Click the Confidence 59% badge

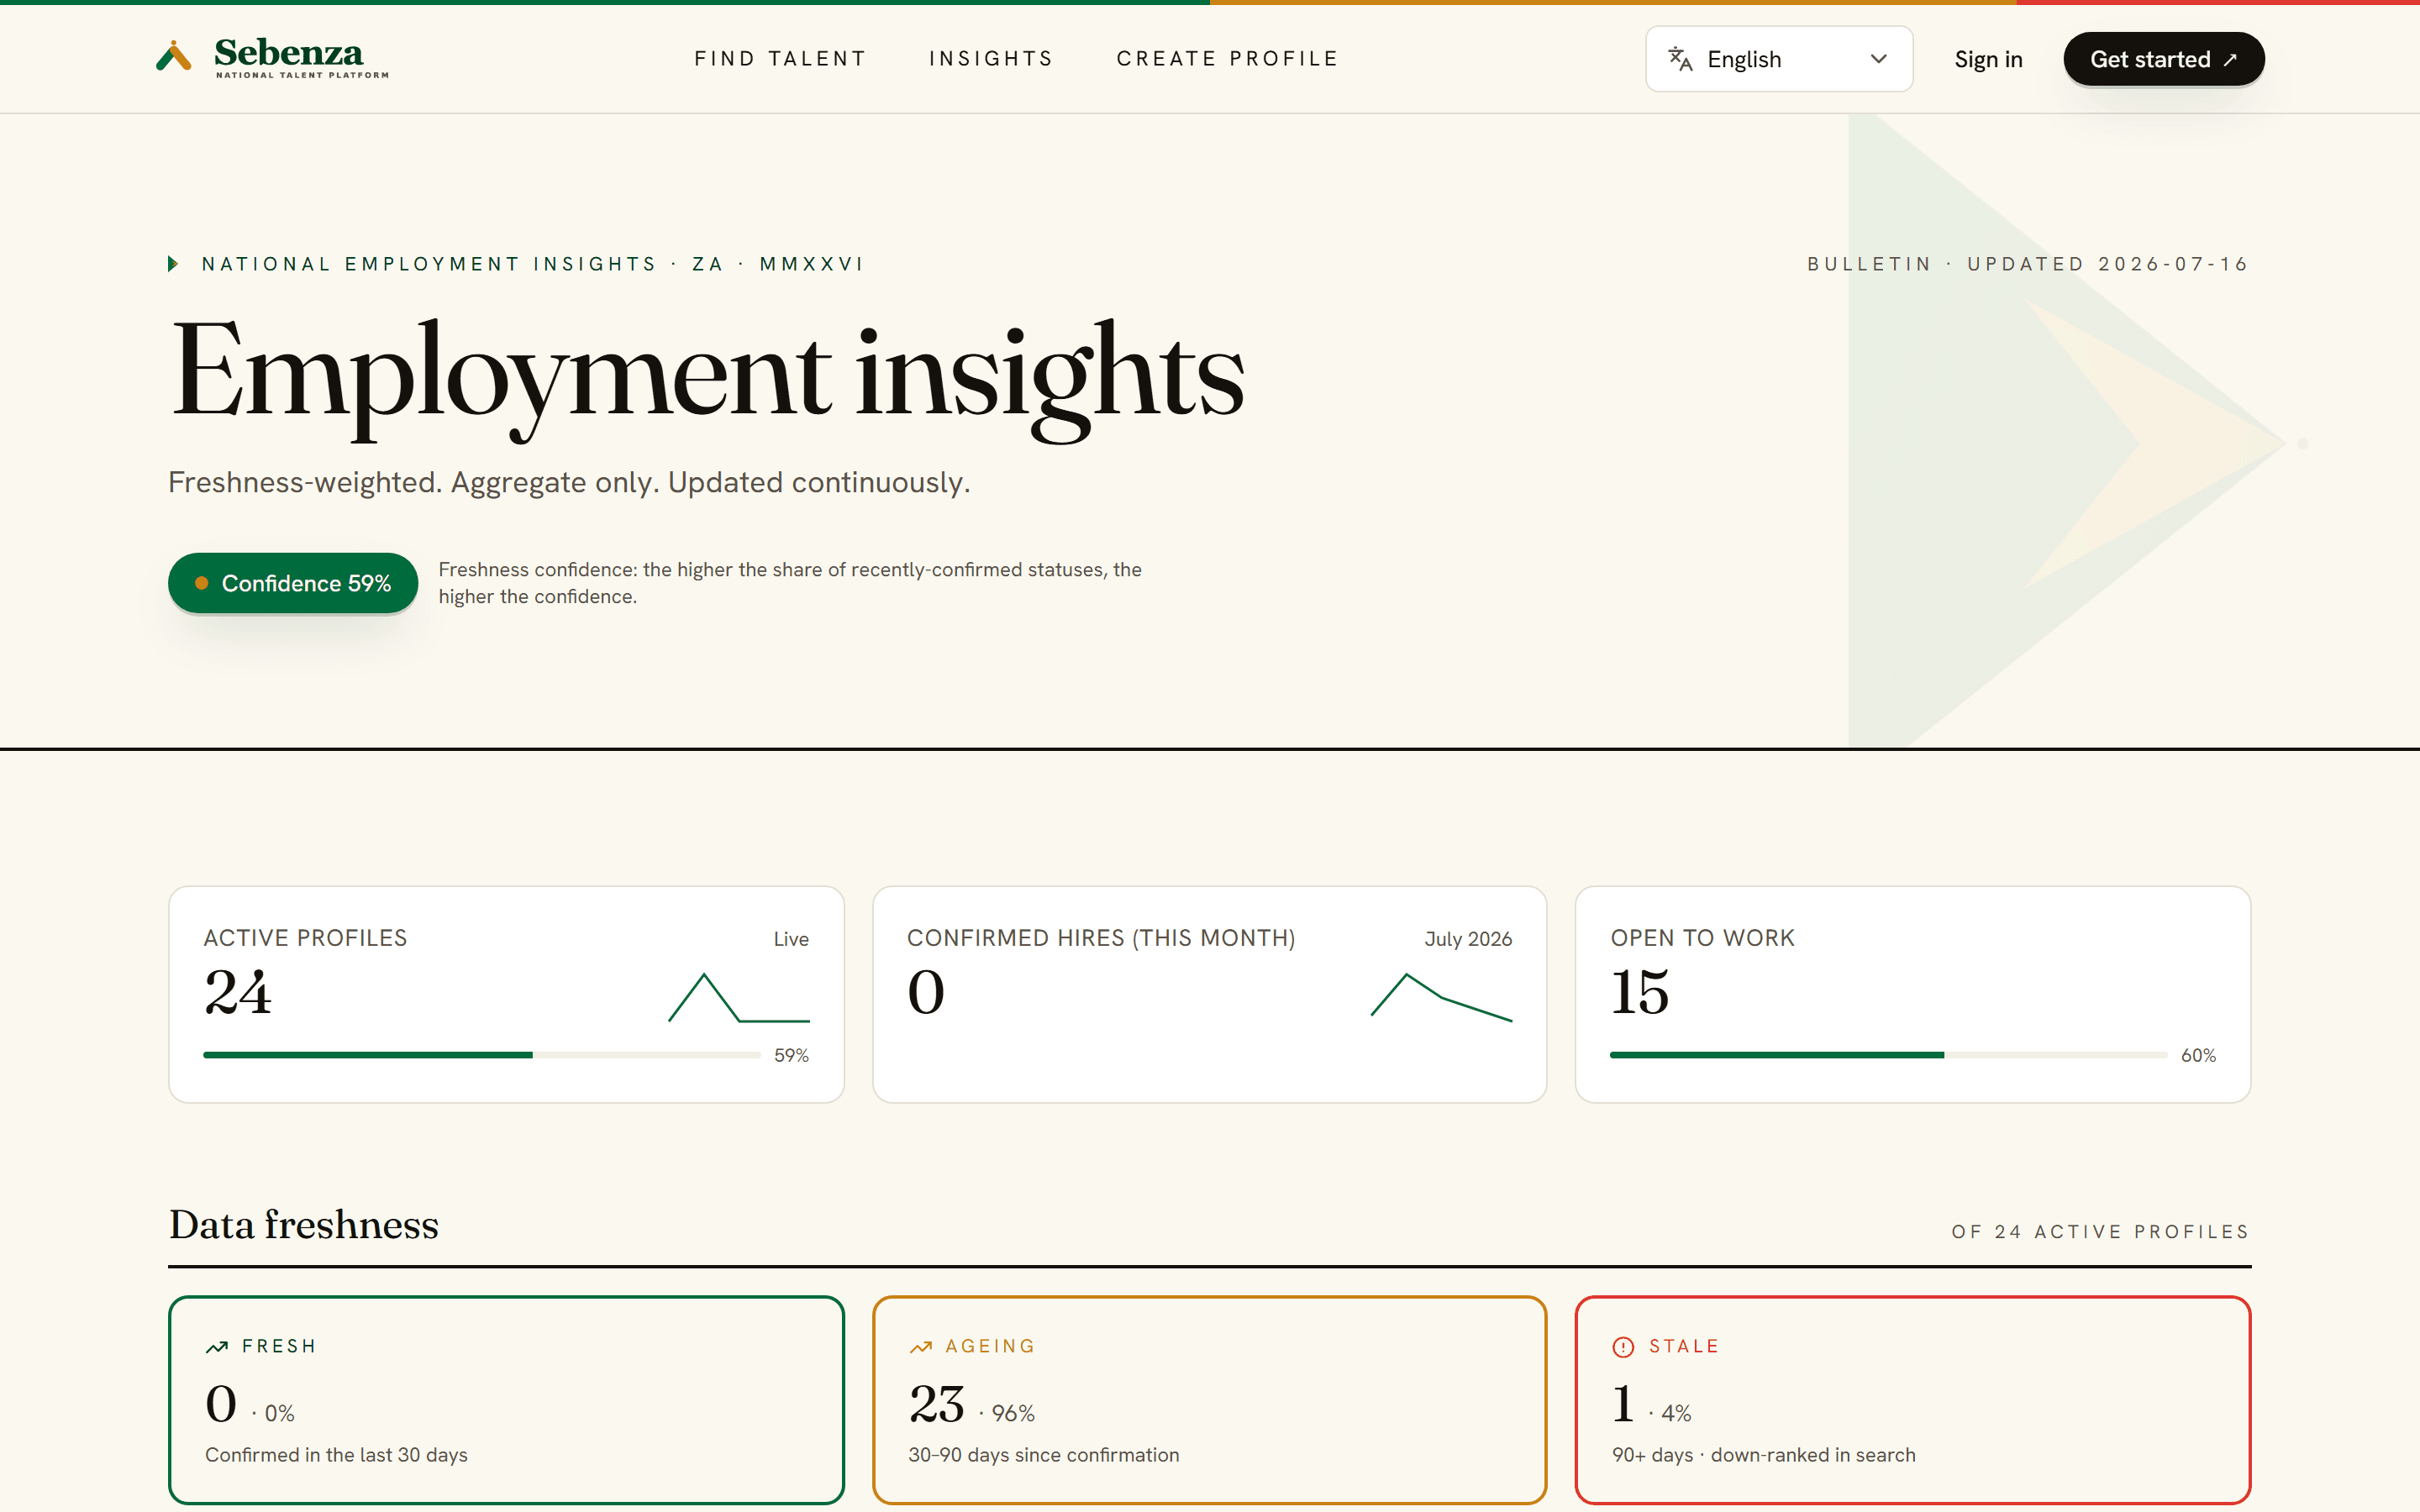pos(293,583)
